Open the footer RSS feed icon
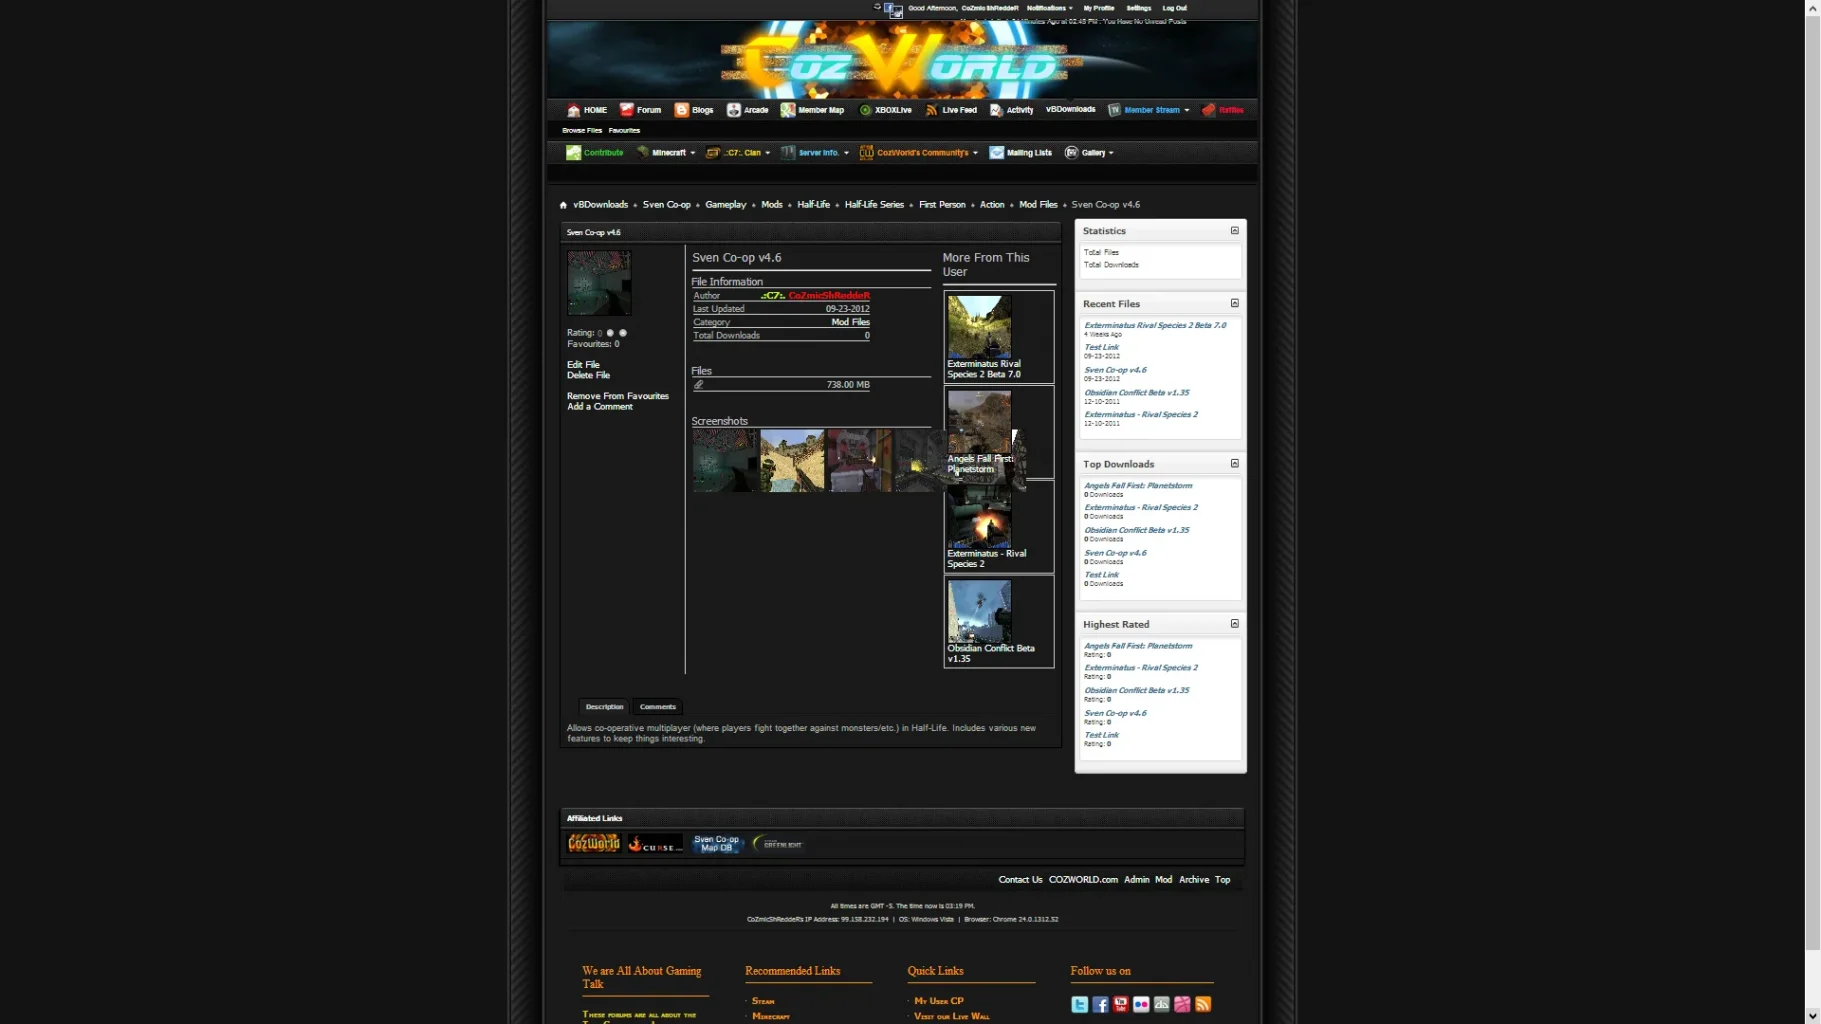1821x1024 pixels. tap(1203, 1005)
